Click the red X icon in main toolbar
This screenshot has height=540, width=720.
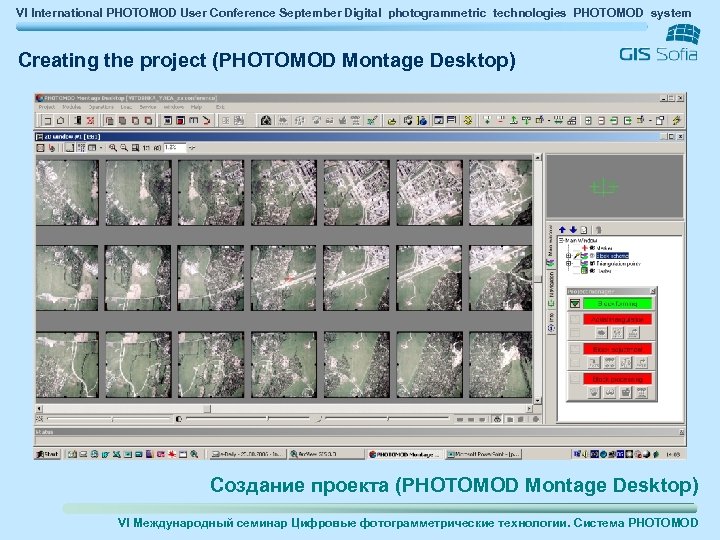click(90, 121)
